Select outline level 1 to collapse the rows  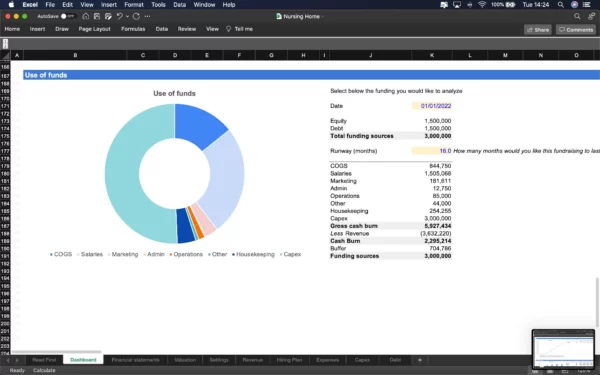tap(5, 41)
